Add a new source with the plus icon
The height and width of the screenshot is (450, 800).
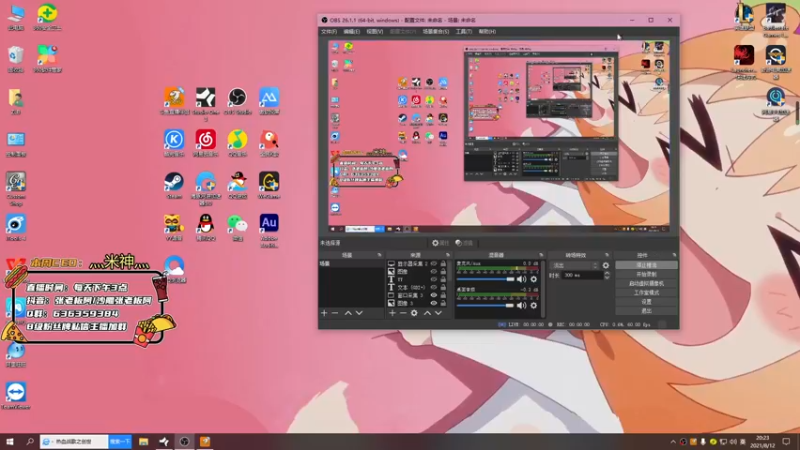tap(392, 313)
